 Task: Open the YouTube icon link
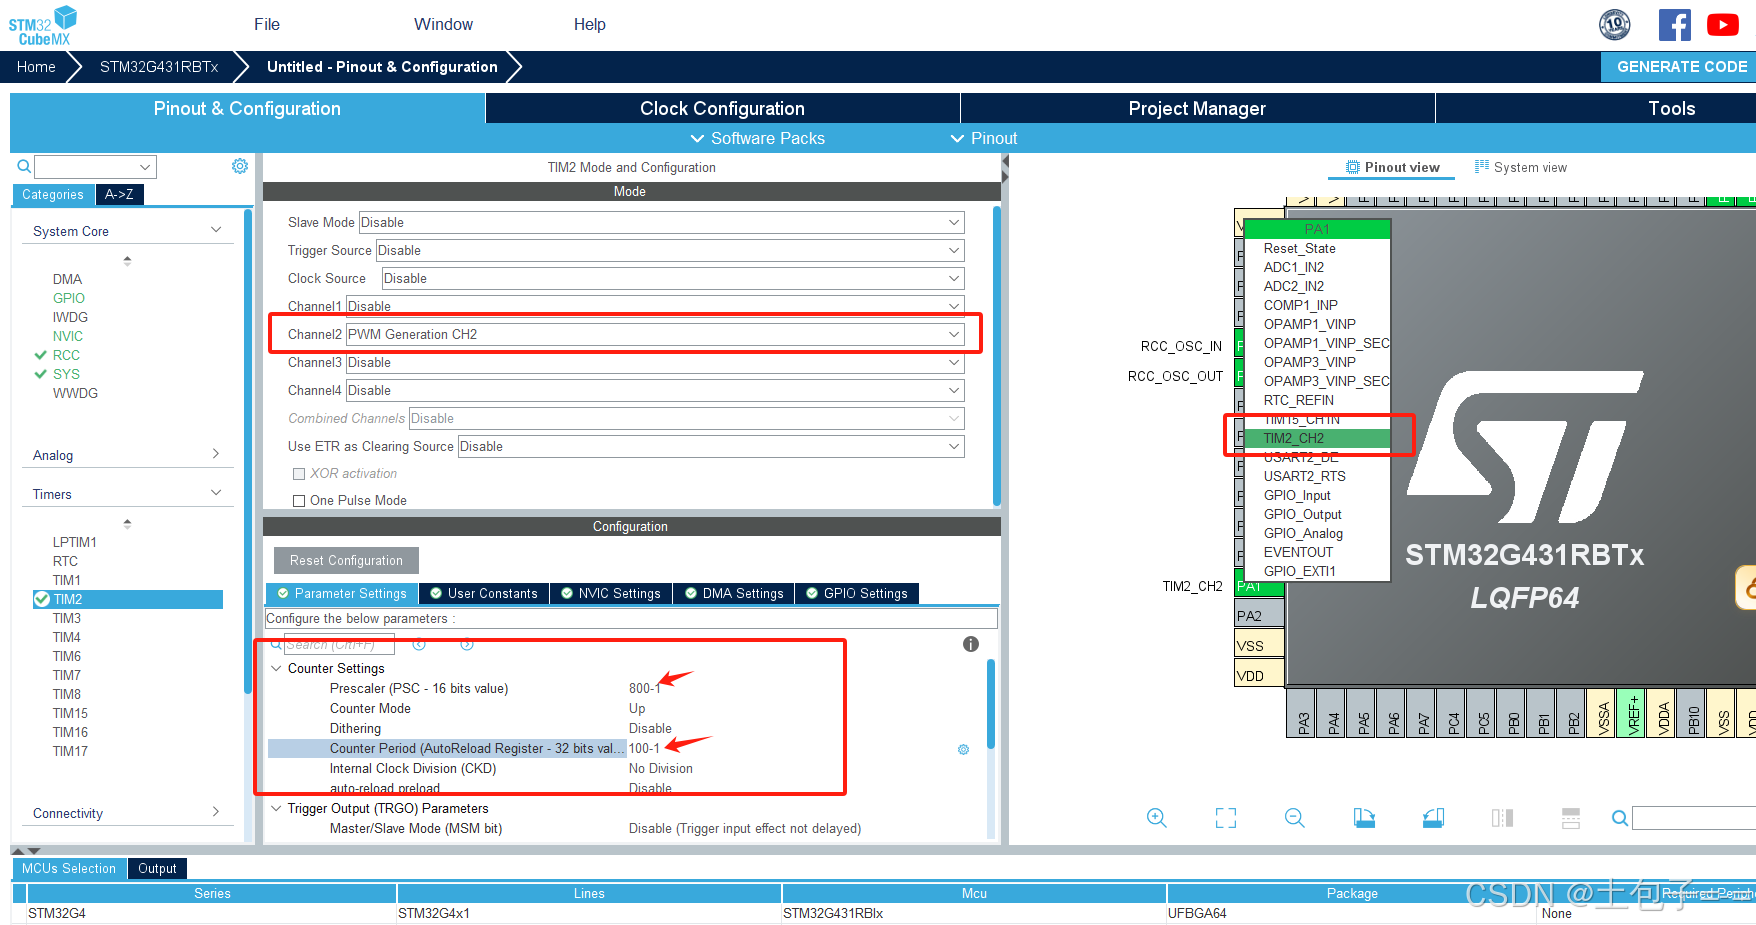point(1722,24)
